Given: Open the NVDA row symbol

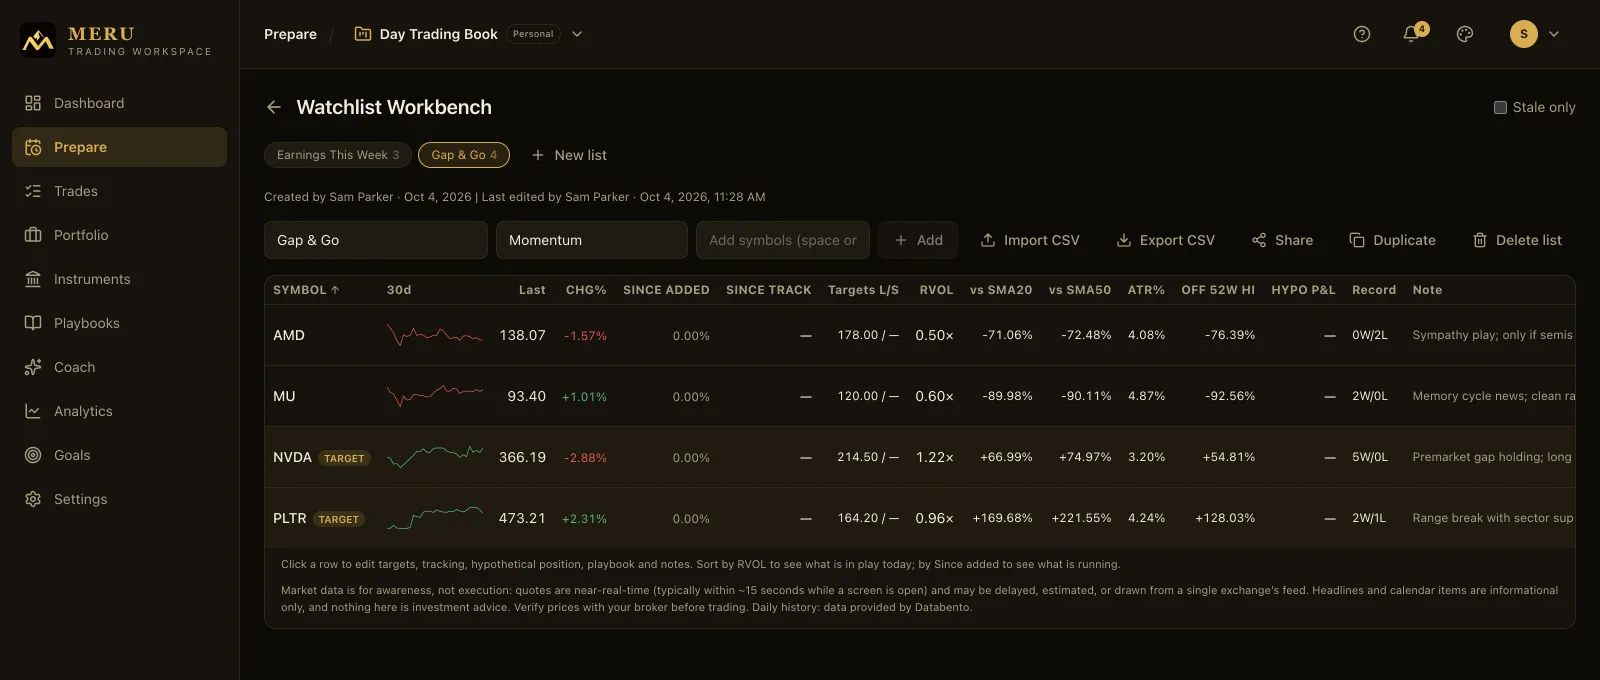Looking at the screenshot, I should click(x=292, y=457).
